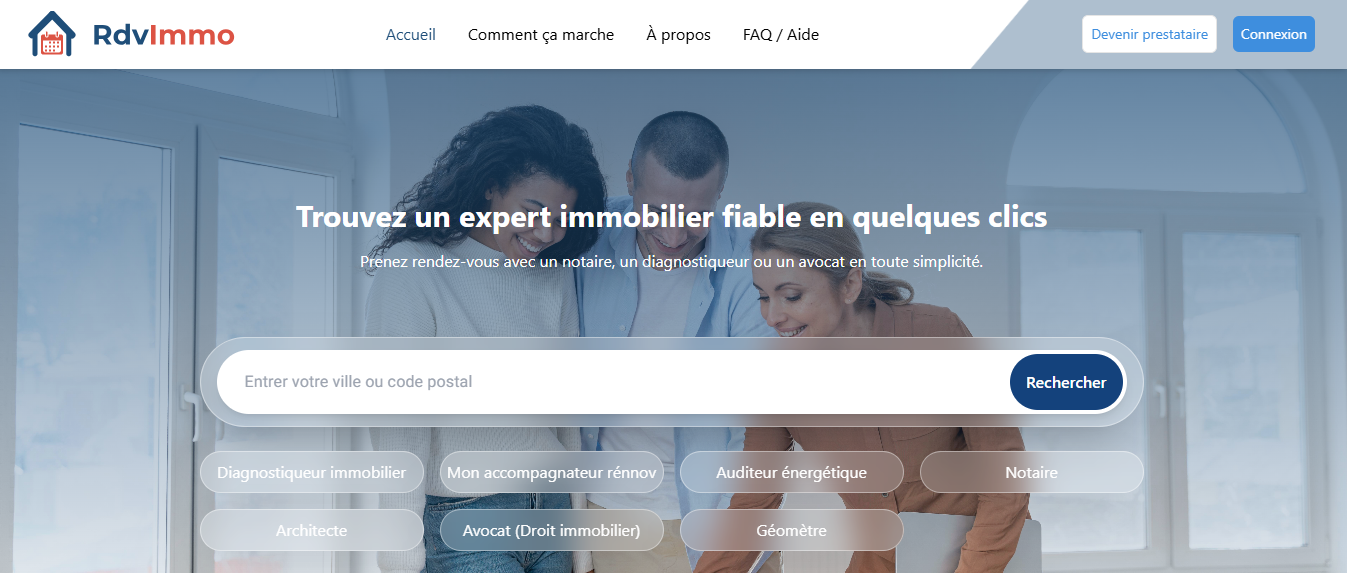Image resolution: width=1347 pixels, height=573 pixels.
Task: Choose the Mon accompagnateur rénnov category
Action: pyautogui.click(x=552, y=472)
